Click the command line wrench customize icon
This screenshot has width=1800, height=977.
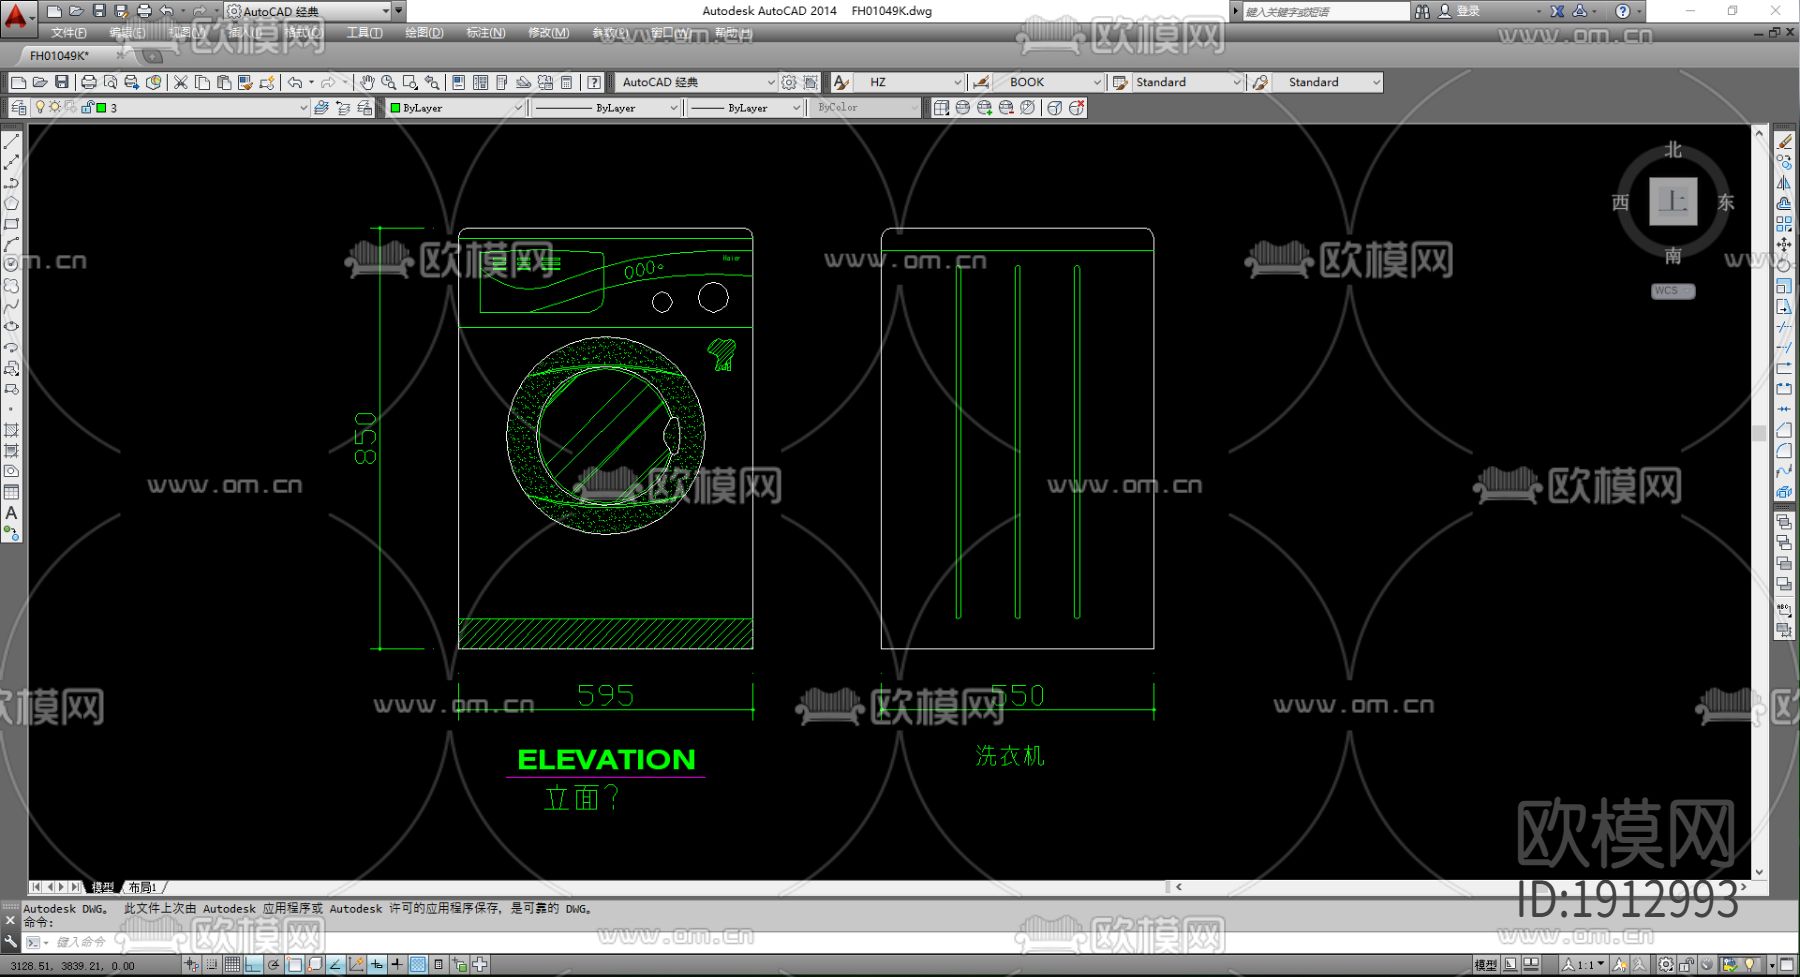(11, 941)
